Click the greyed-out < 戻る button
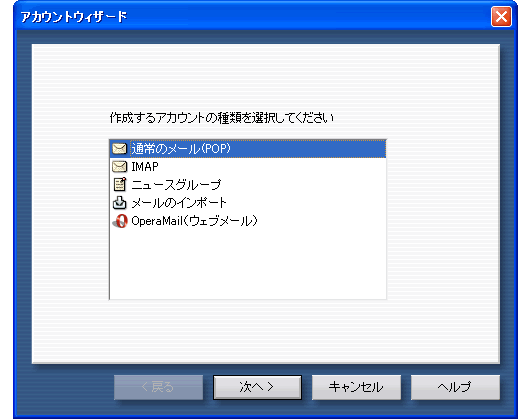This screenshot has height=419, width=530. [x=159, y=387]
